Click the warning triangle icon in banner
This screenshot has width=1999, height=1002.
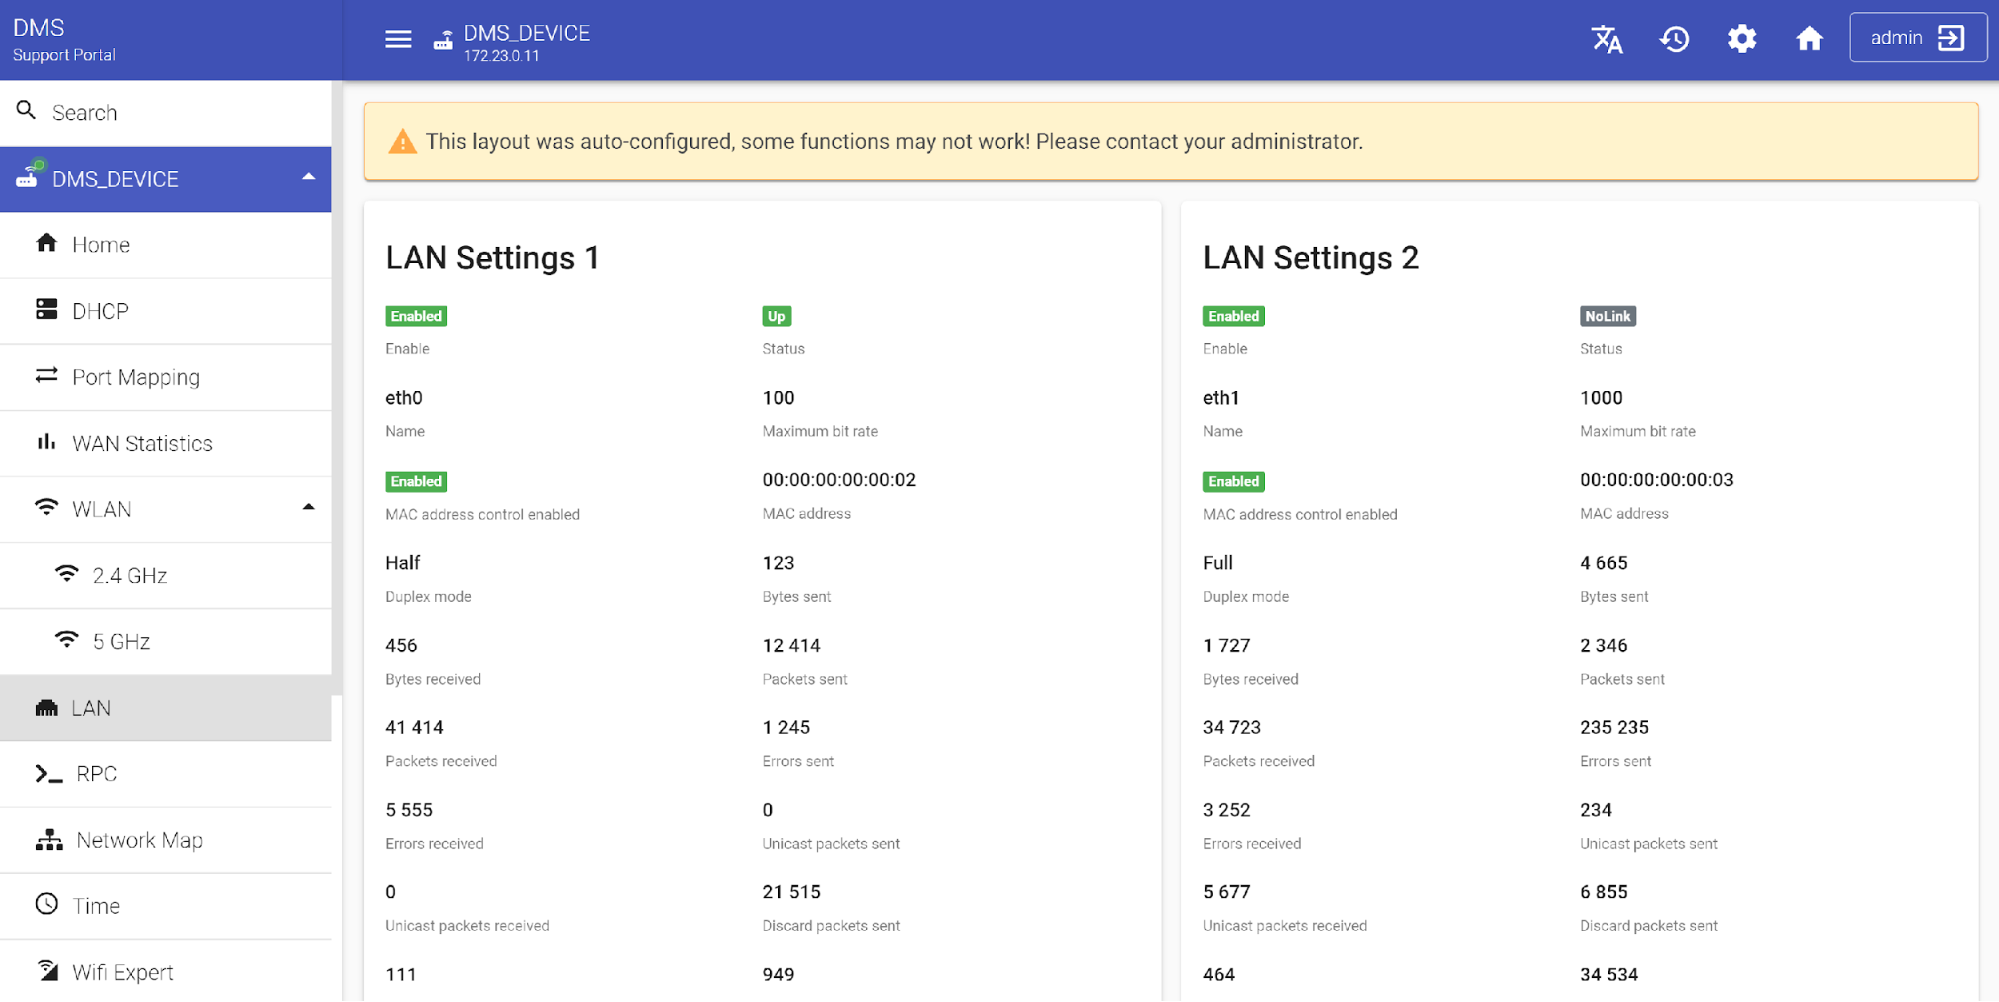403,142
